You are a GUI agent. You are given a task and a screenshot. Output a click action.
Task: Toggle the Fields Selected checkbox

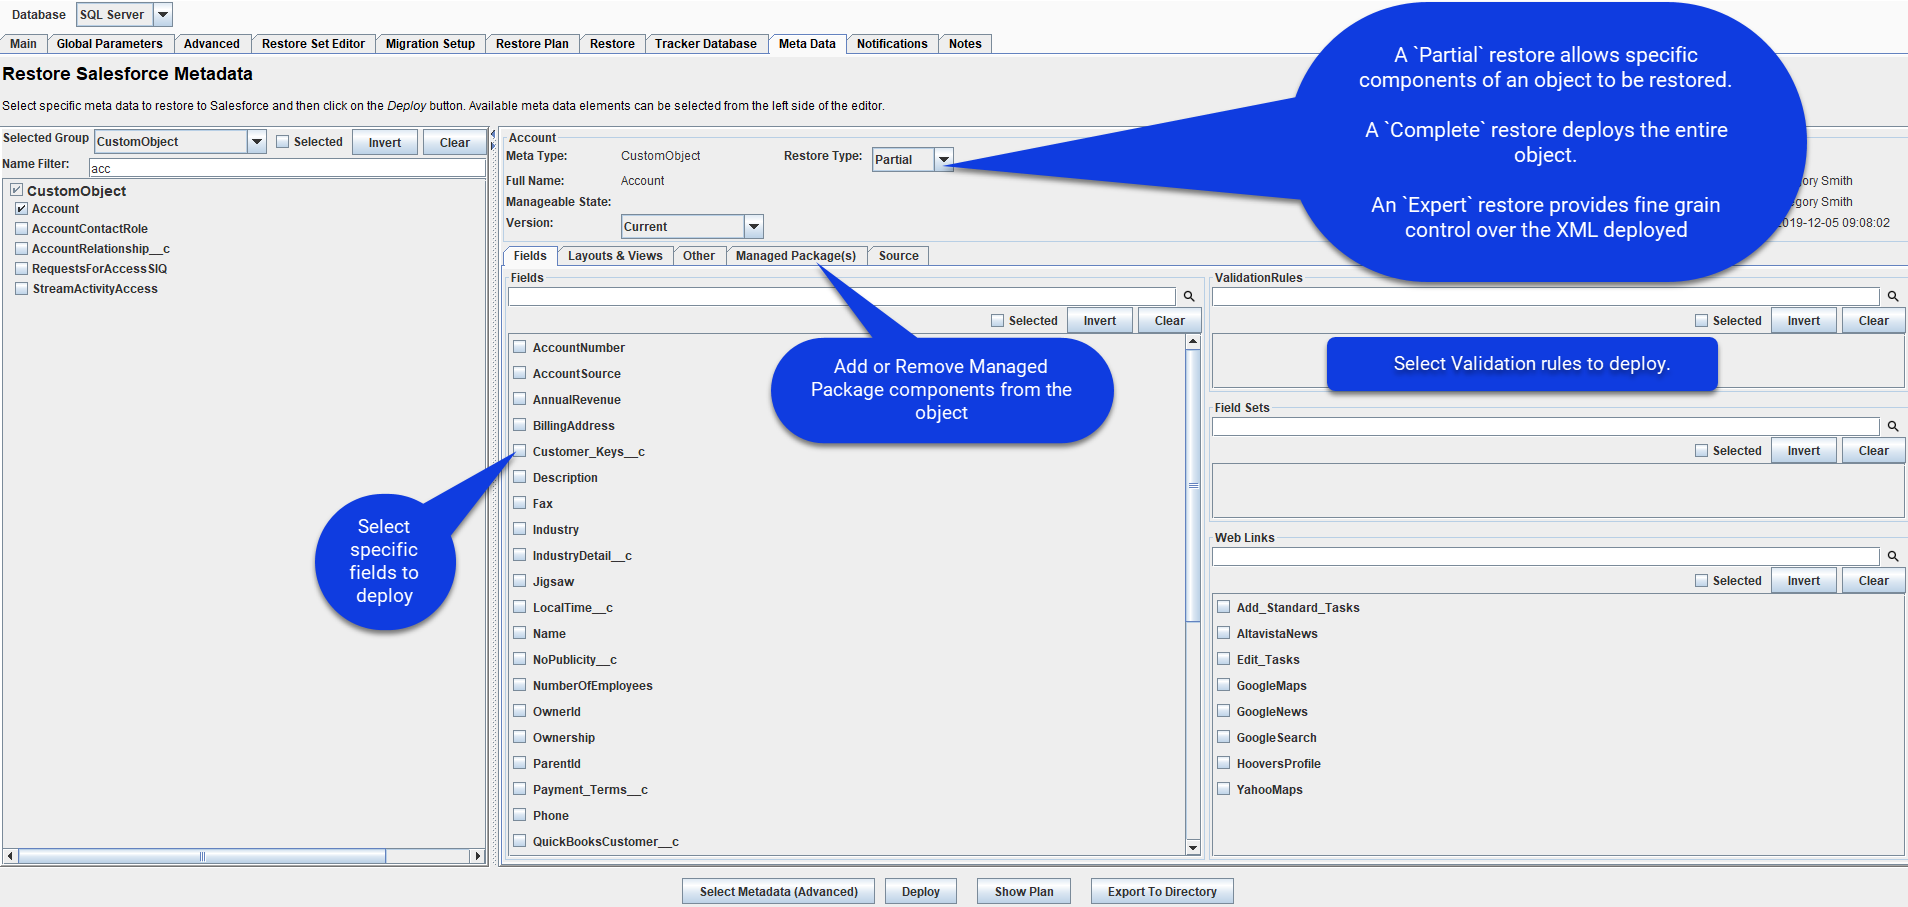coord(998,321)
